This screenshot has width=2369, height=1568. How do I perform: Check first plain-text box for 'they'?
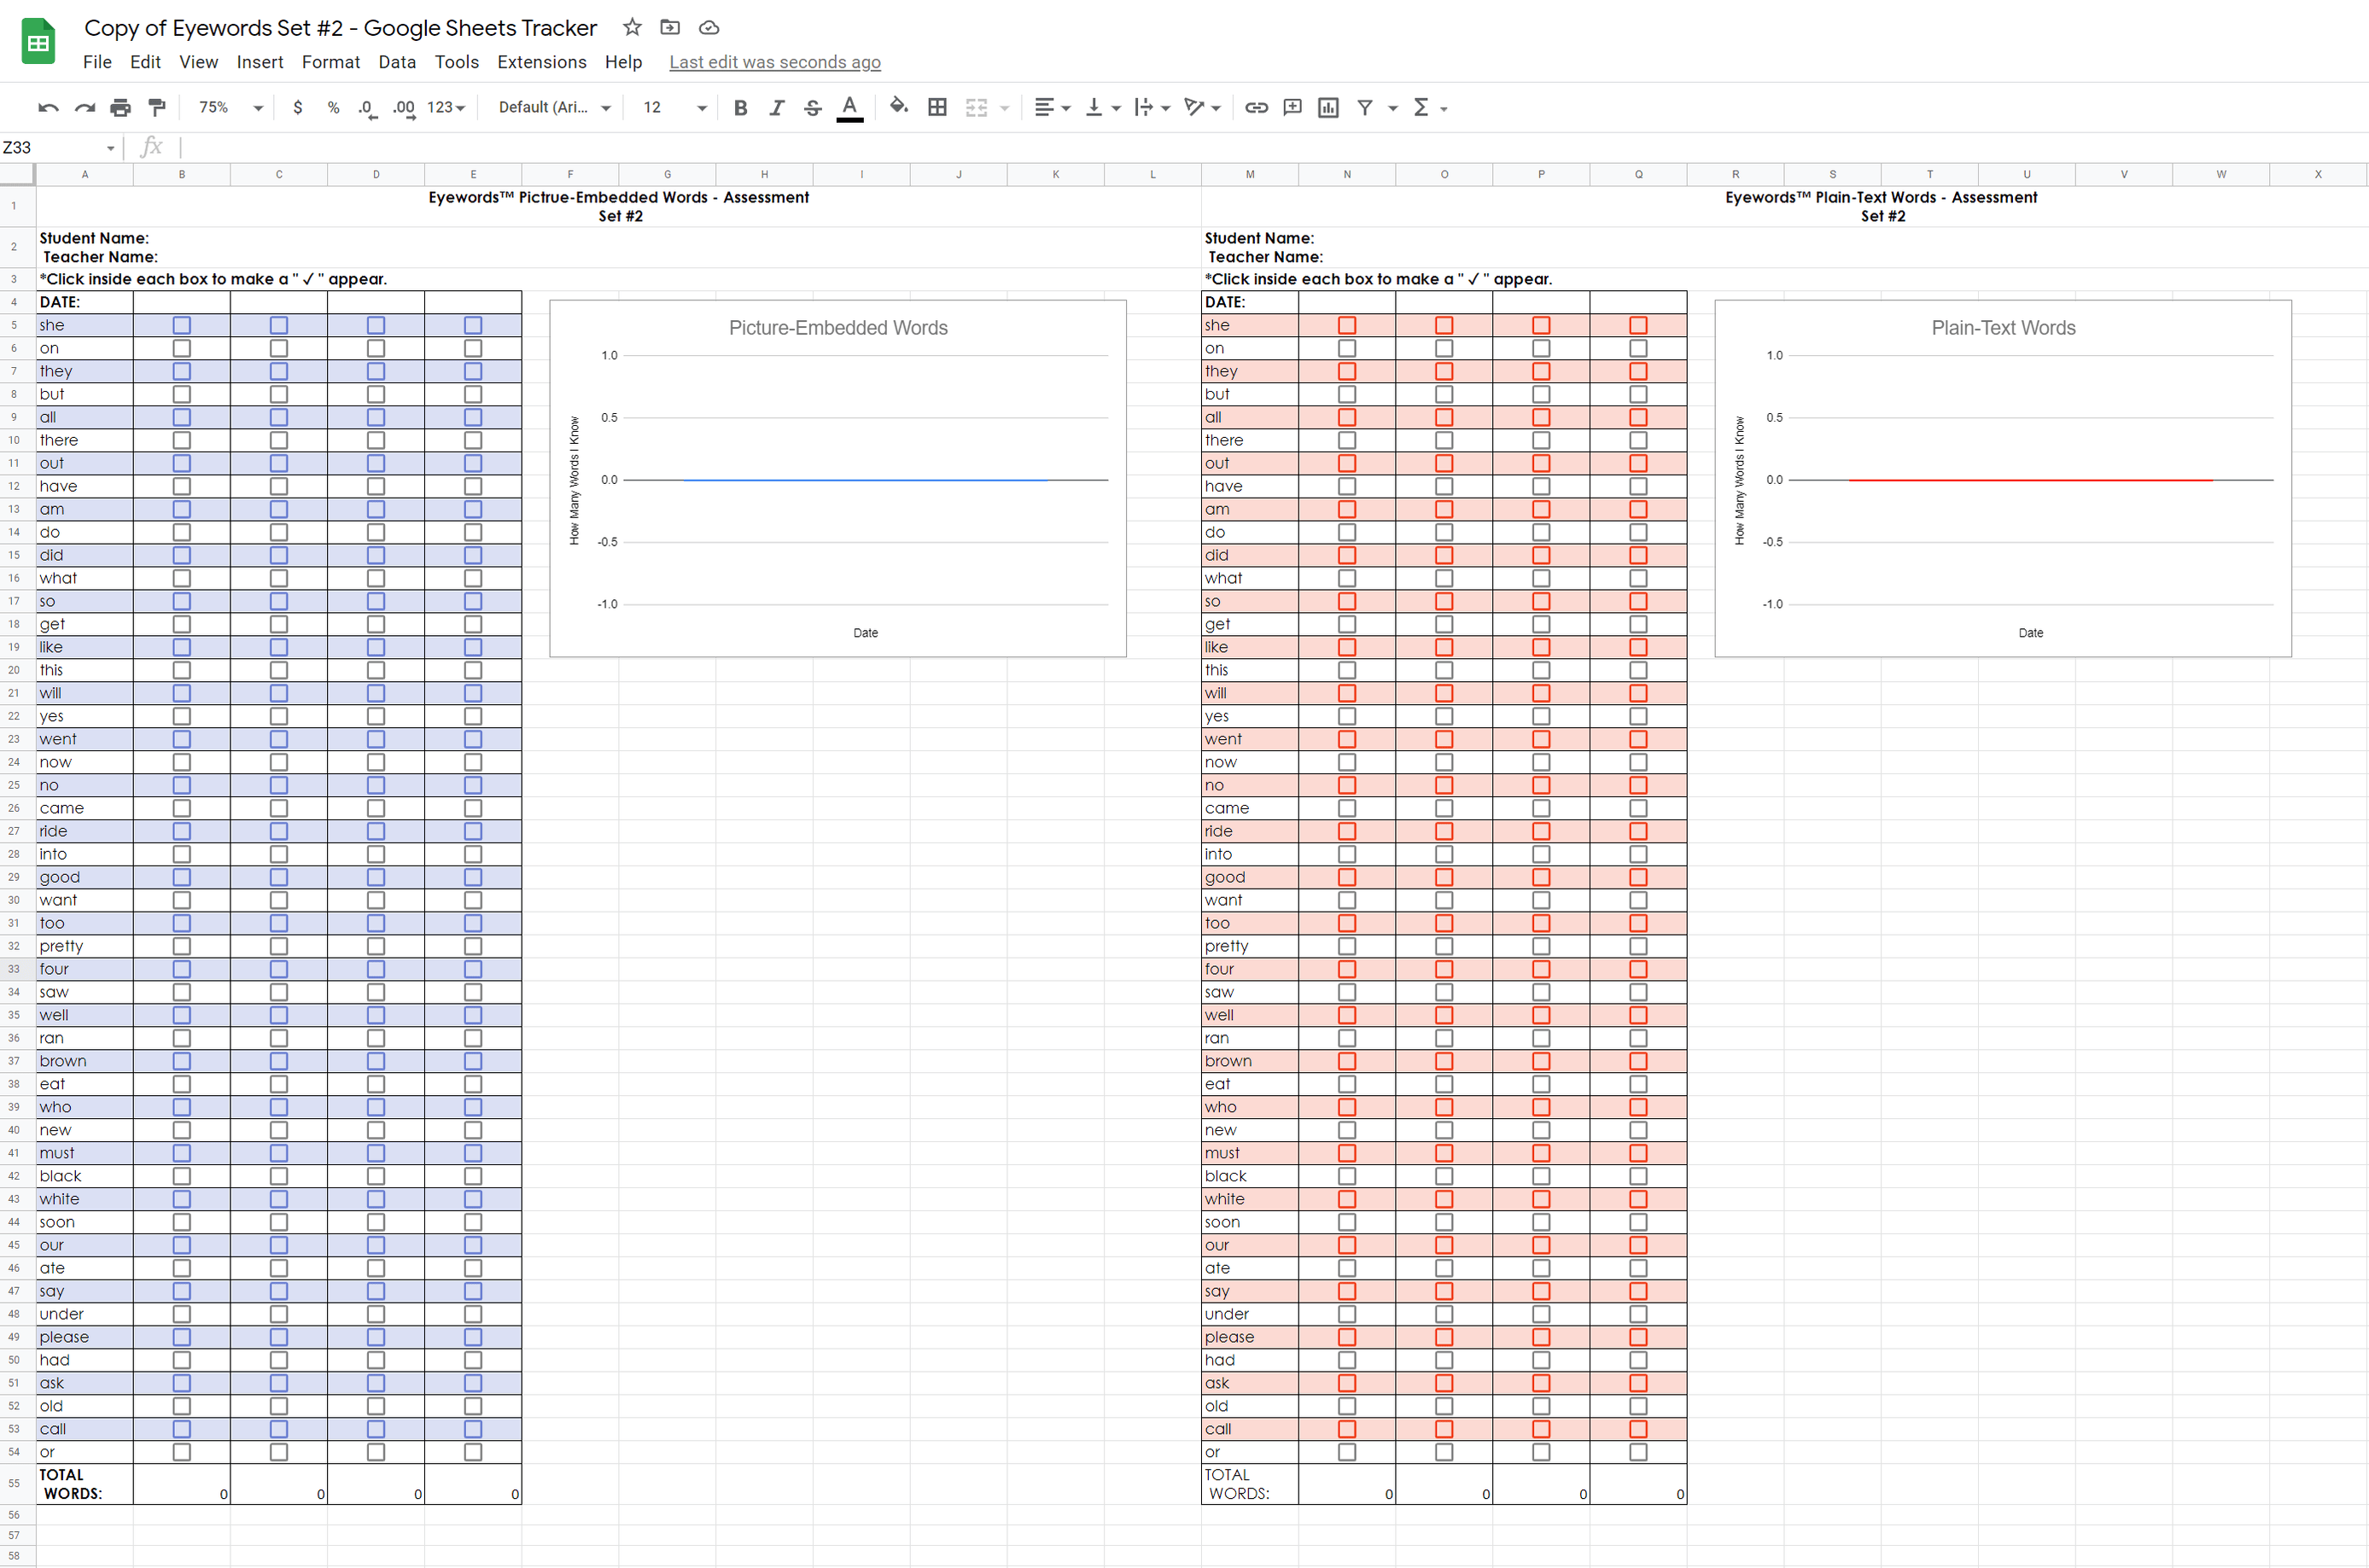click(x=1347, y=371)
